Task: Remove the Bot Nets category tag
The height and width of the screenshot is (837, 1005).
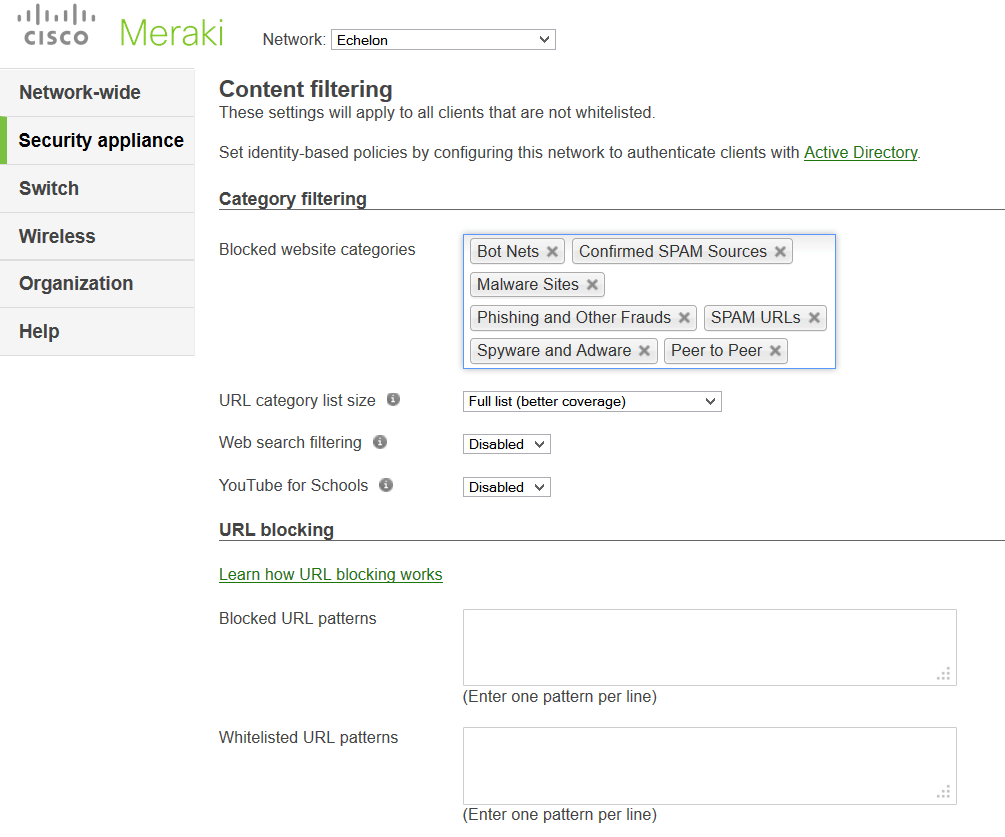Action: click(x=552, y=252)
